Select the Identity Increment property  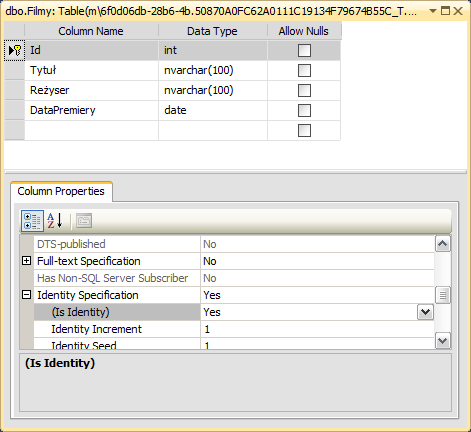[x=117, y=329]
